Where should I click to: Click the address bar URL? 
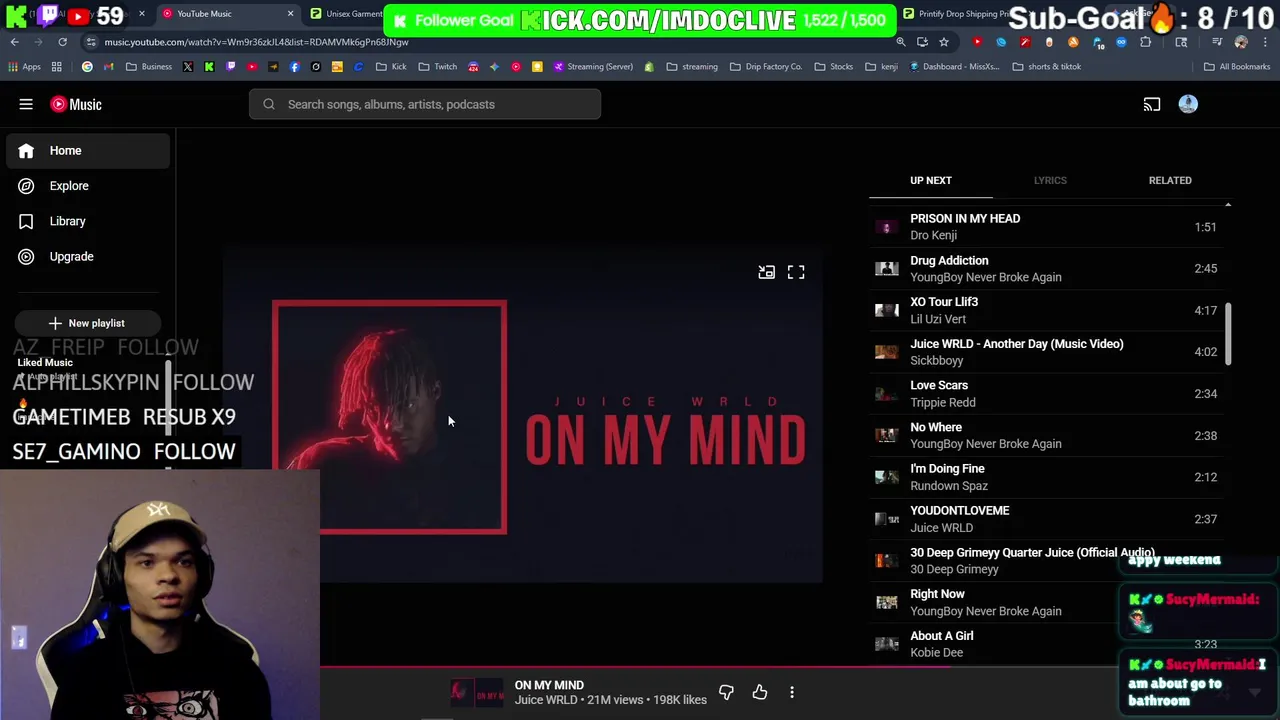[256, 42]
